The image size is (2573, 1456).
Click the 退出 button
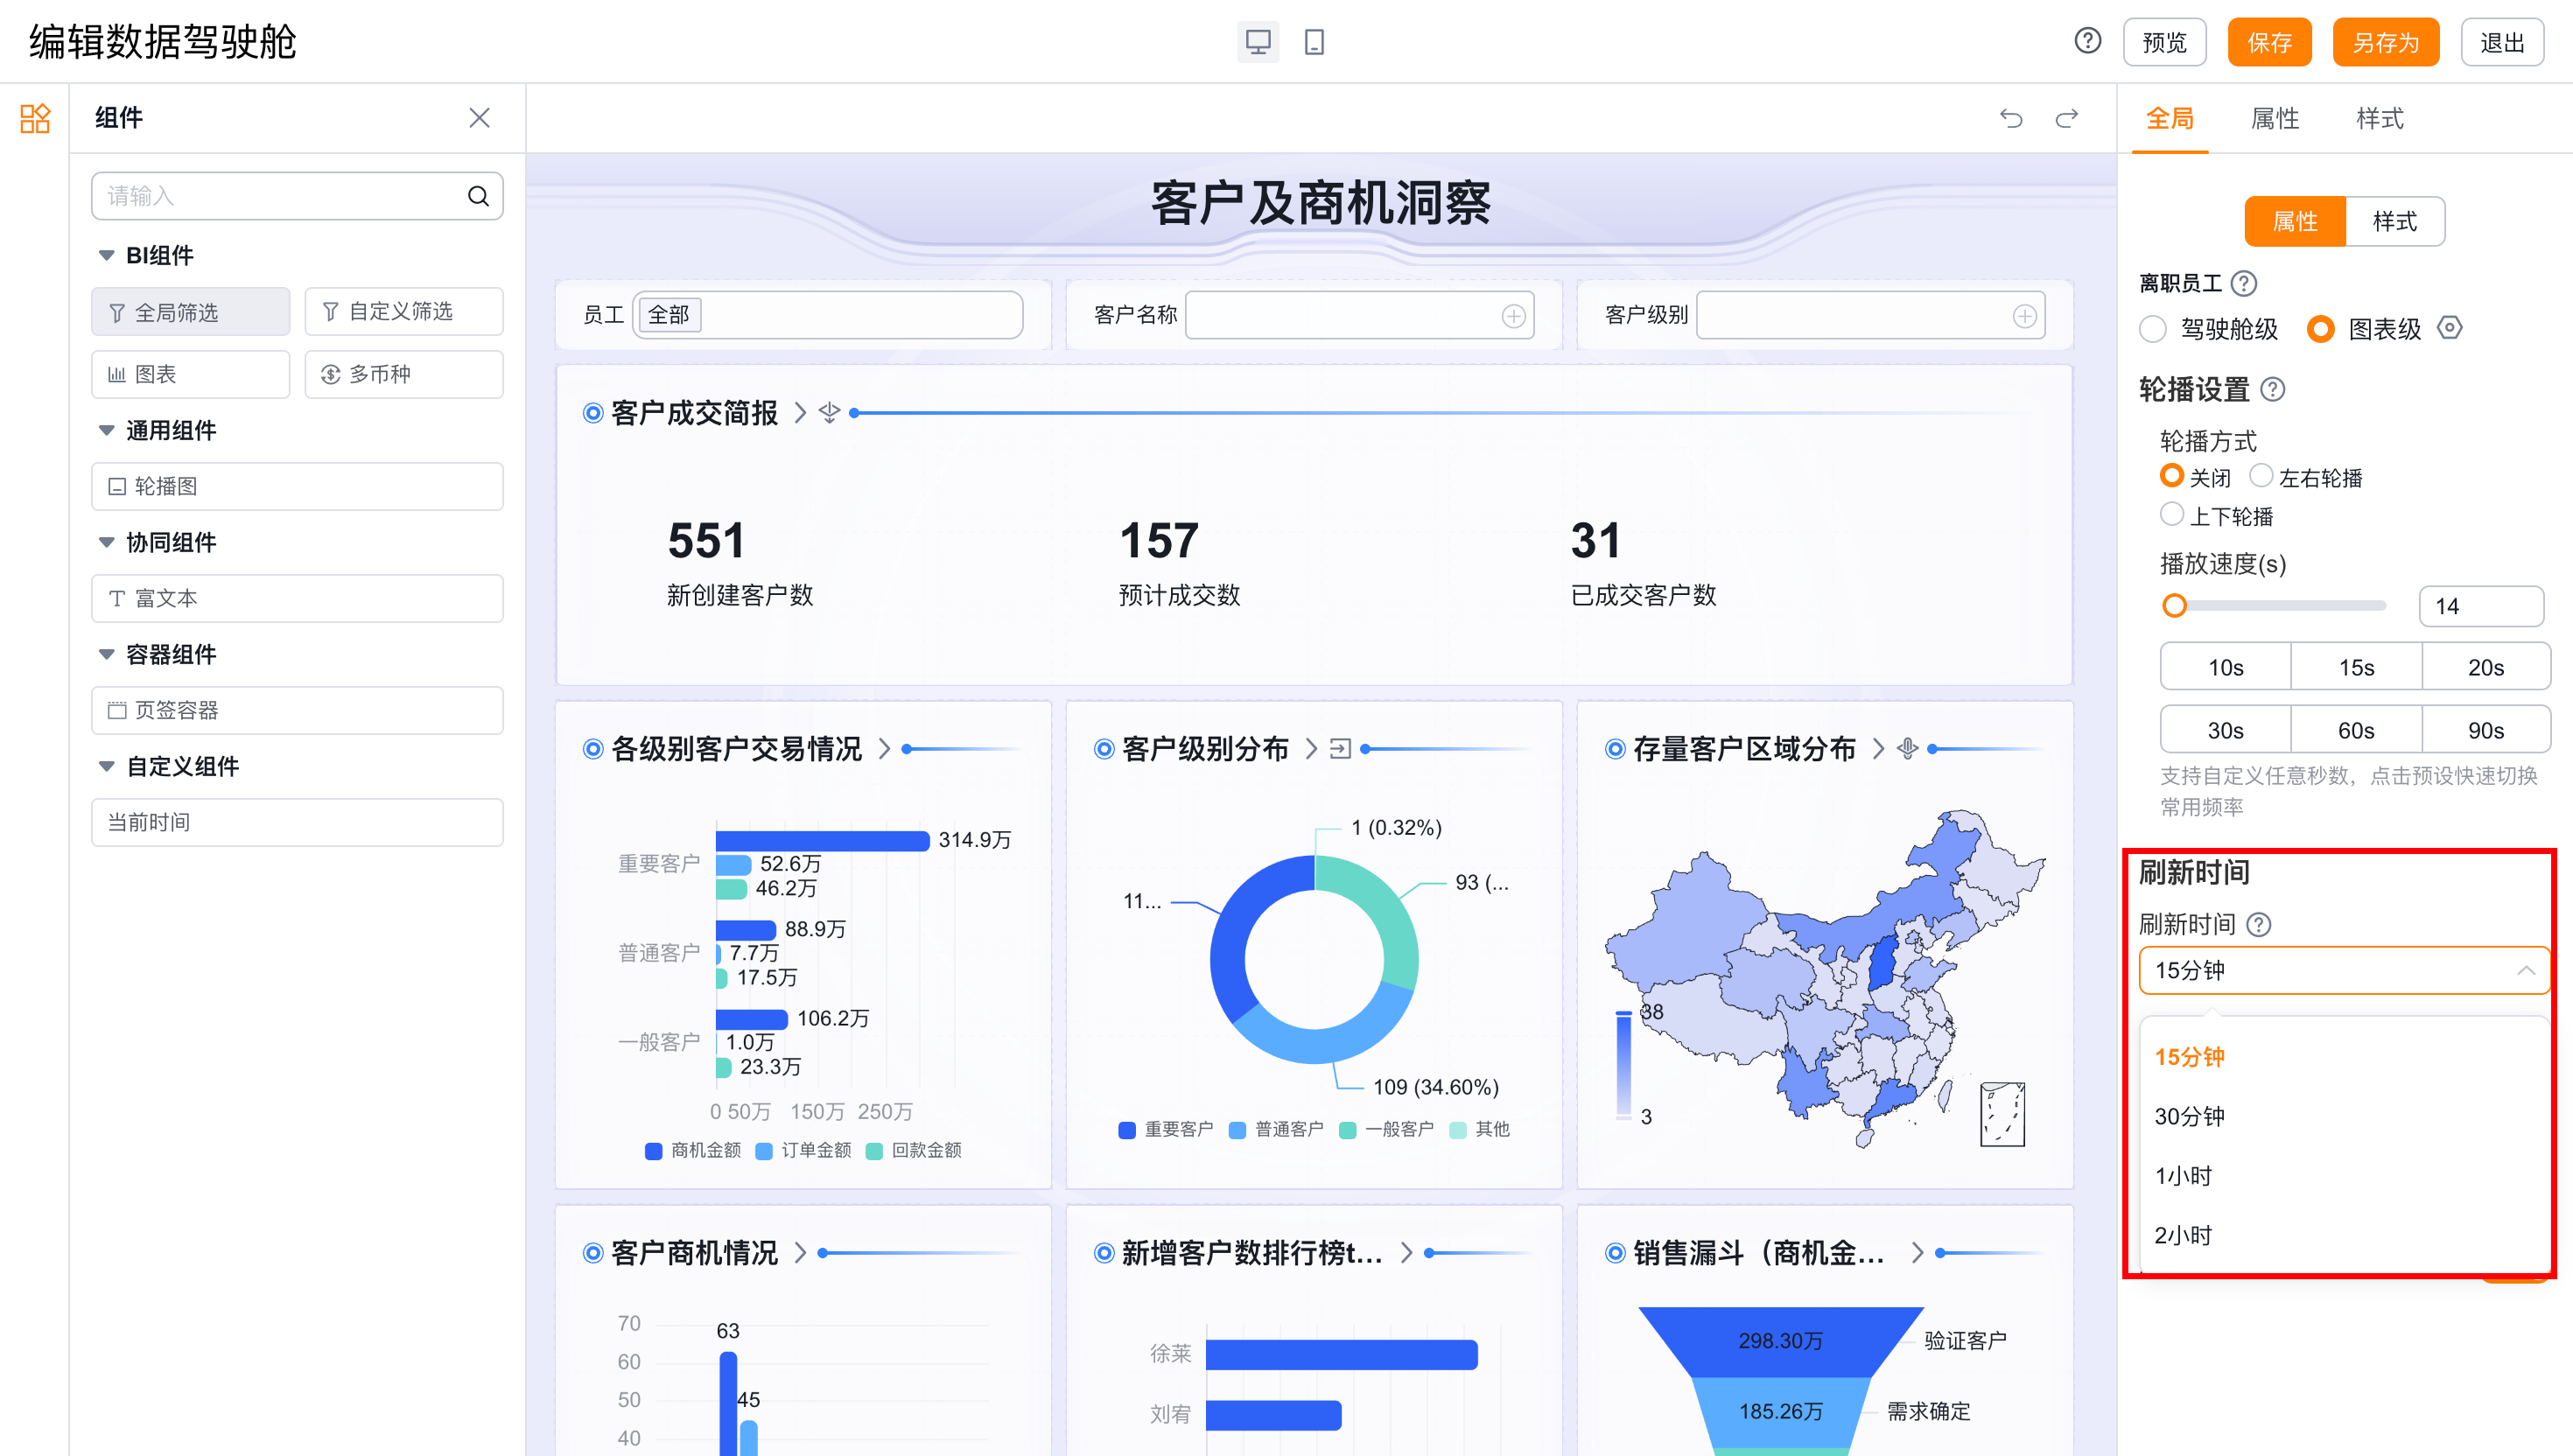pos(2502,42)
